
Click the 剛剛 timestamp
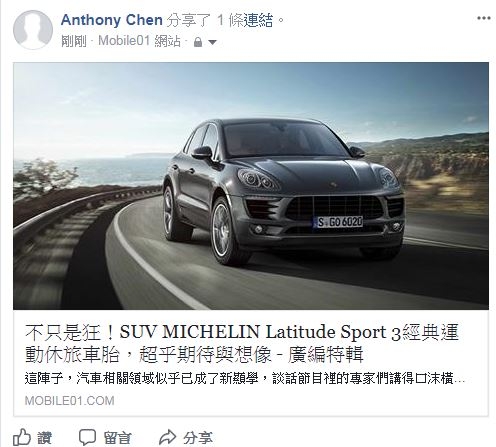(73, 42)
